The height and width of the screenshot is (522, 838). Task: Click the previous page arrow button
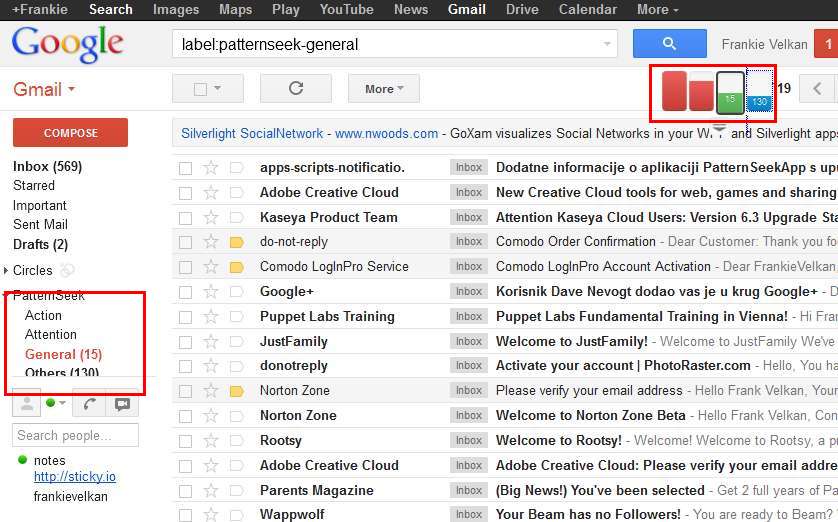point(817,88)
